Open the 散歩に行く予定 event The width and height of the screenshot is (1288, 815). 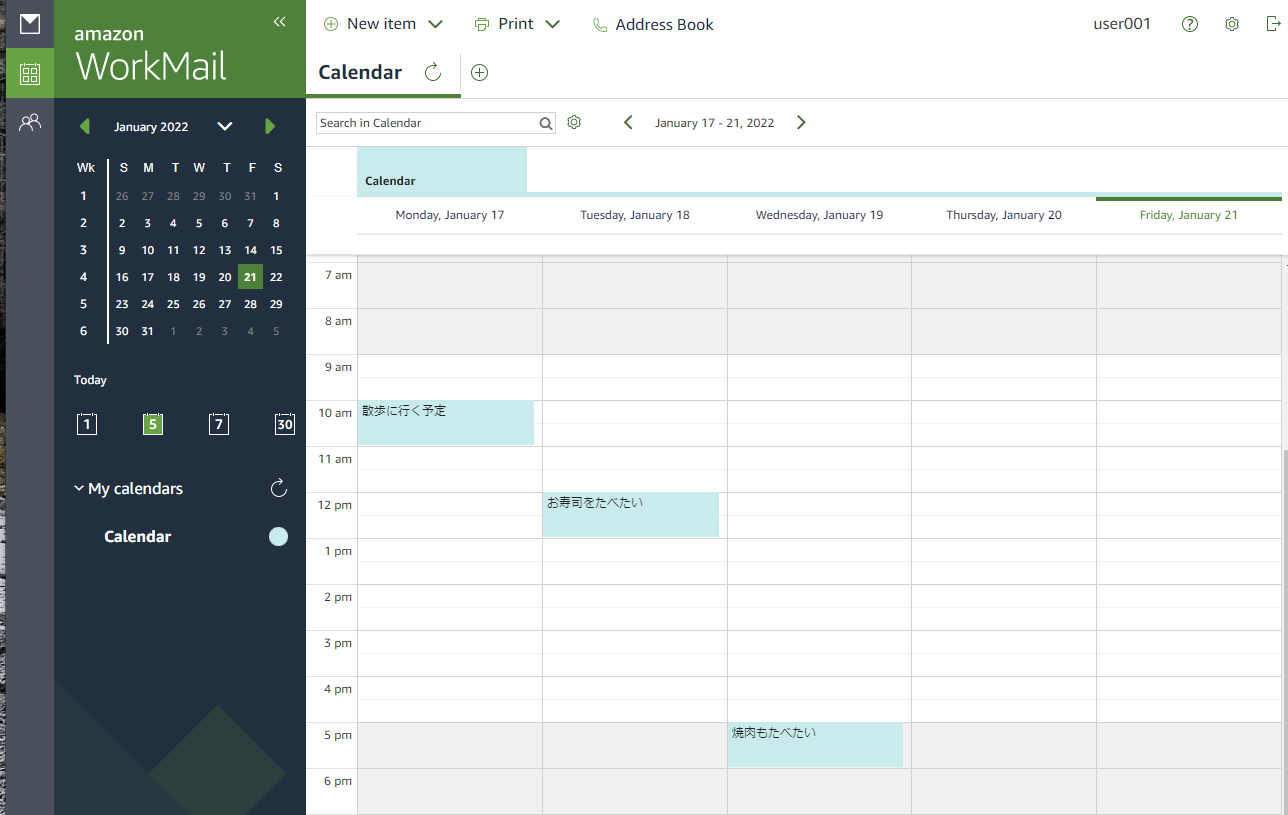(446, 423)
